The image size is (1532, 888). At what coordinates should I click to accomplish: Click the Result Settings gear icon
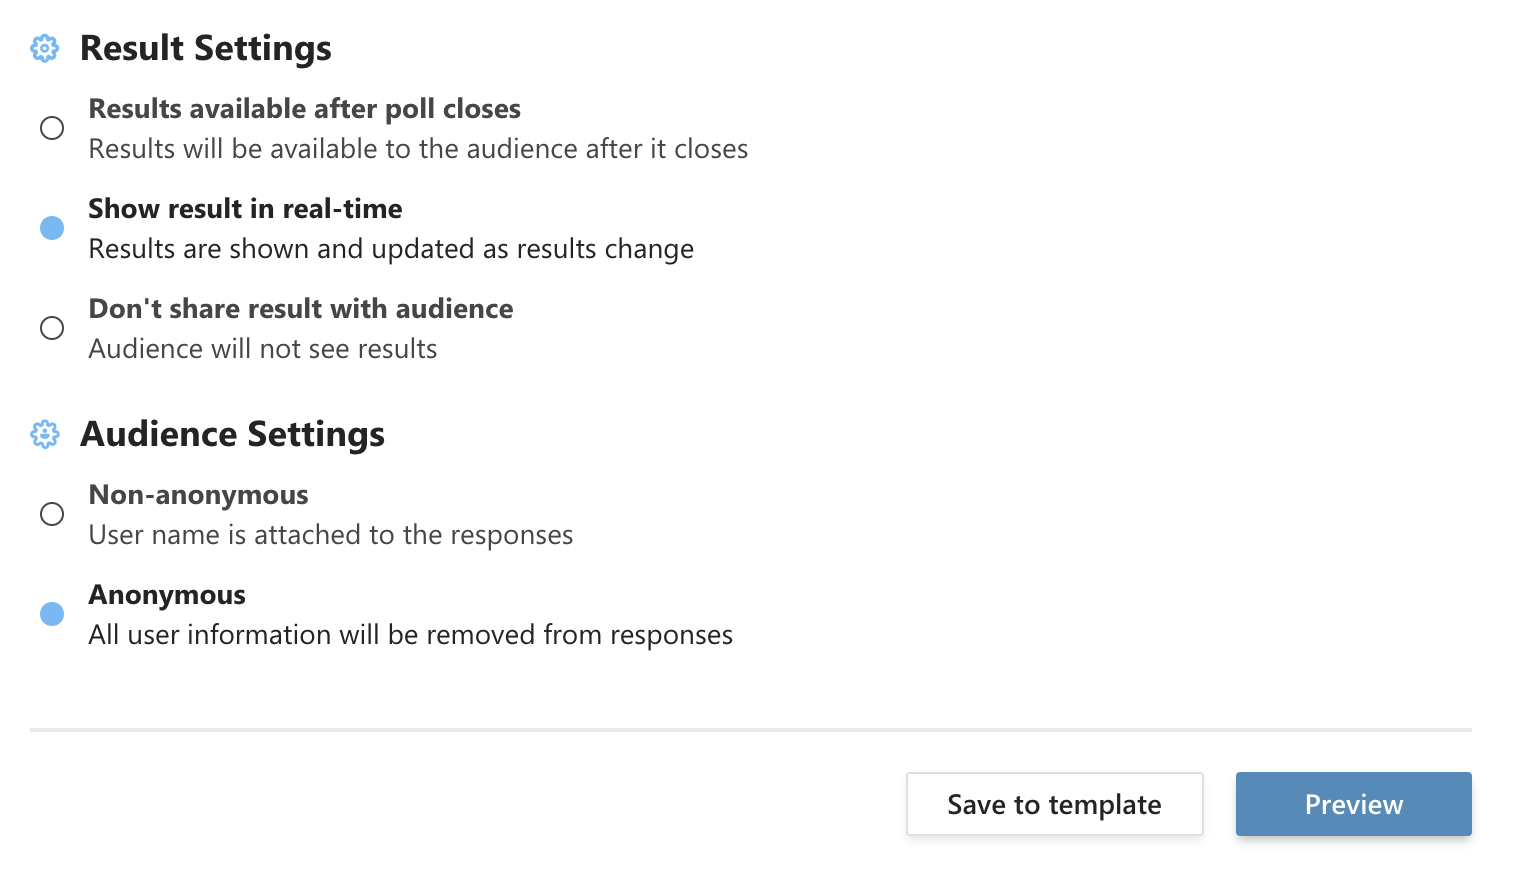coord(44,48)
